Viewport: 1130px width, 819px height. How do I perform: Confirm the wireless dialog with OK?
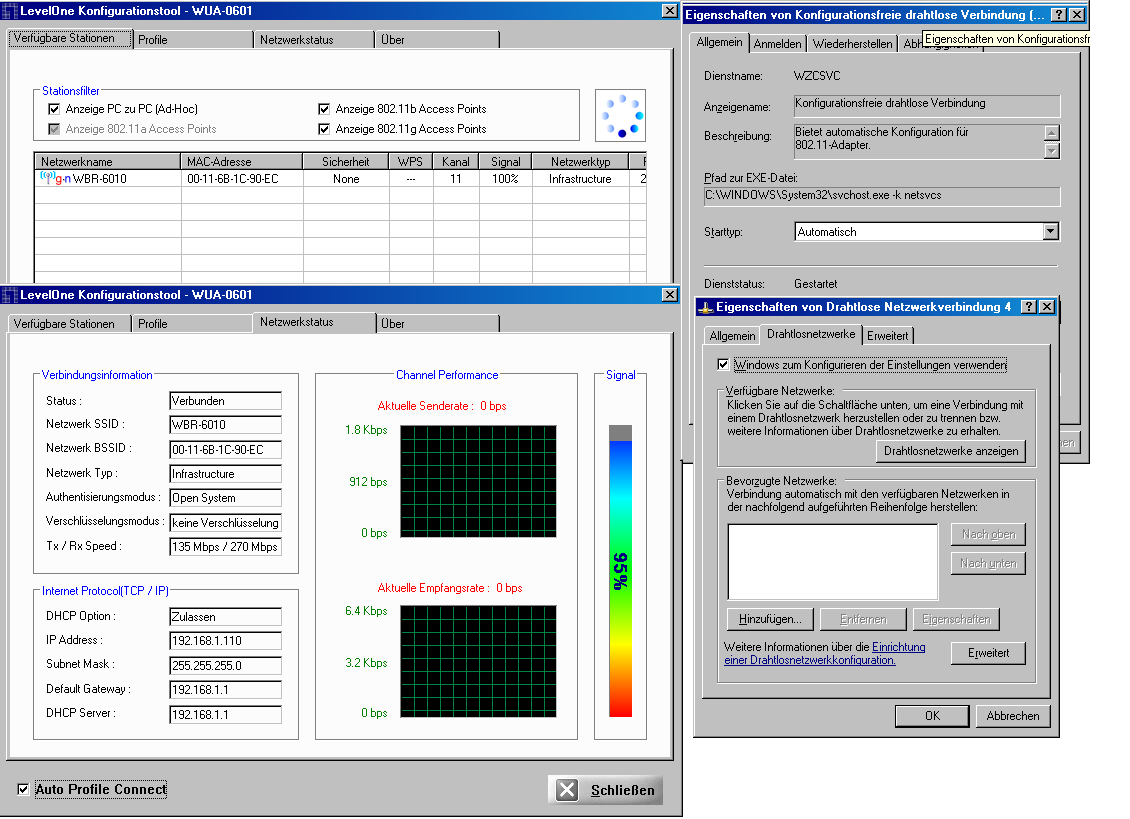(933, 716)
